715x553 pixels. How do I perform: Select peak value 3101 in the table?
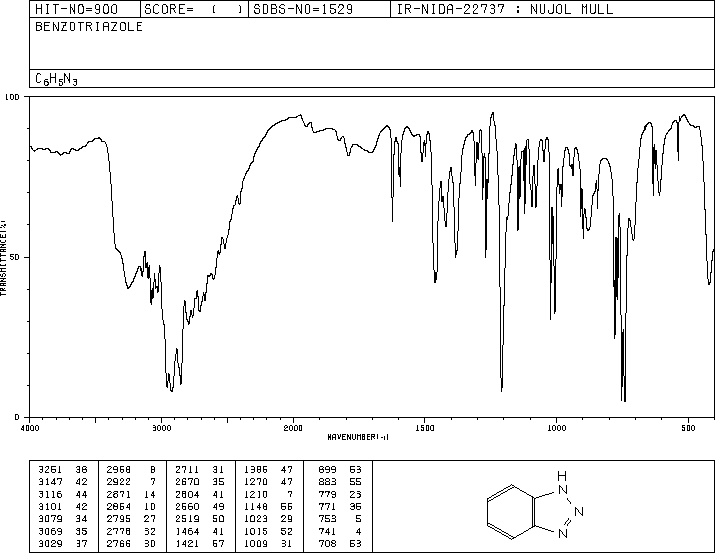tap(50, 506)
